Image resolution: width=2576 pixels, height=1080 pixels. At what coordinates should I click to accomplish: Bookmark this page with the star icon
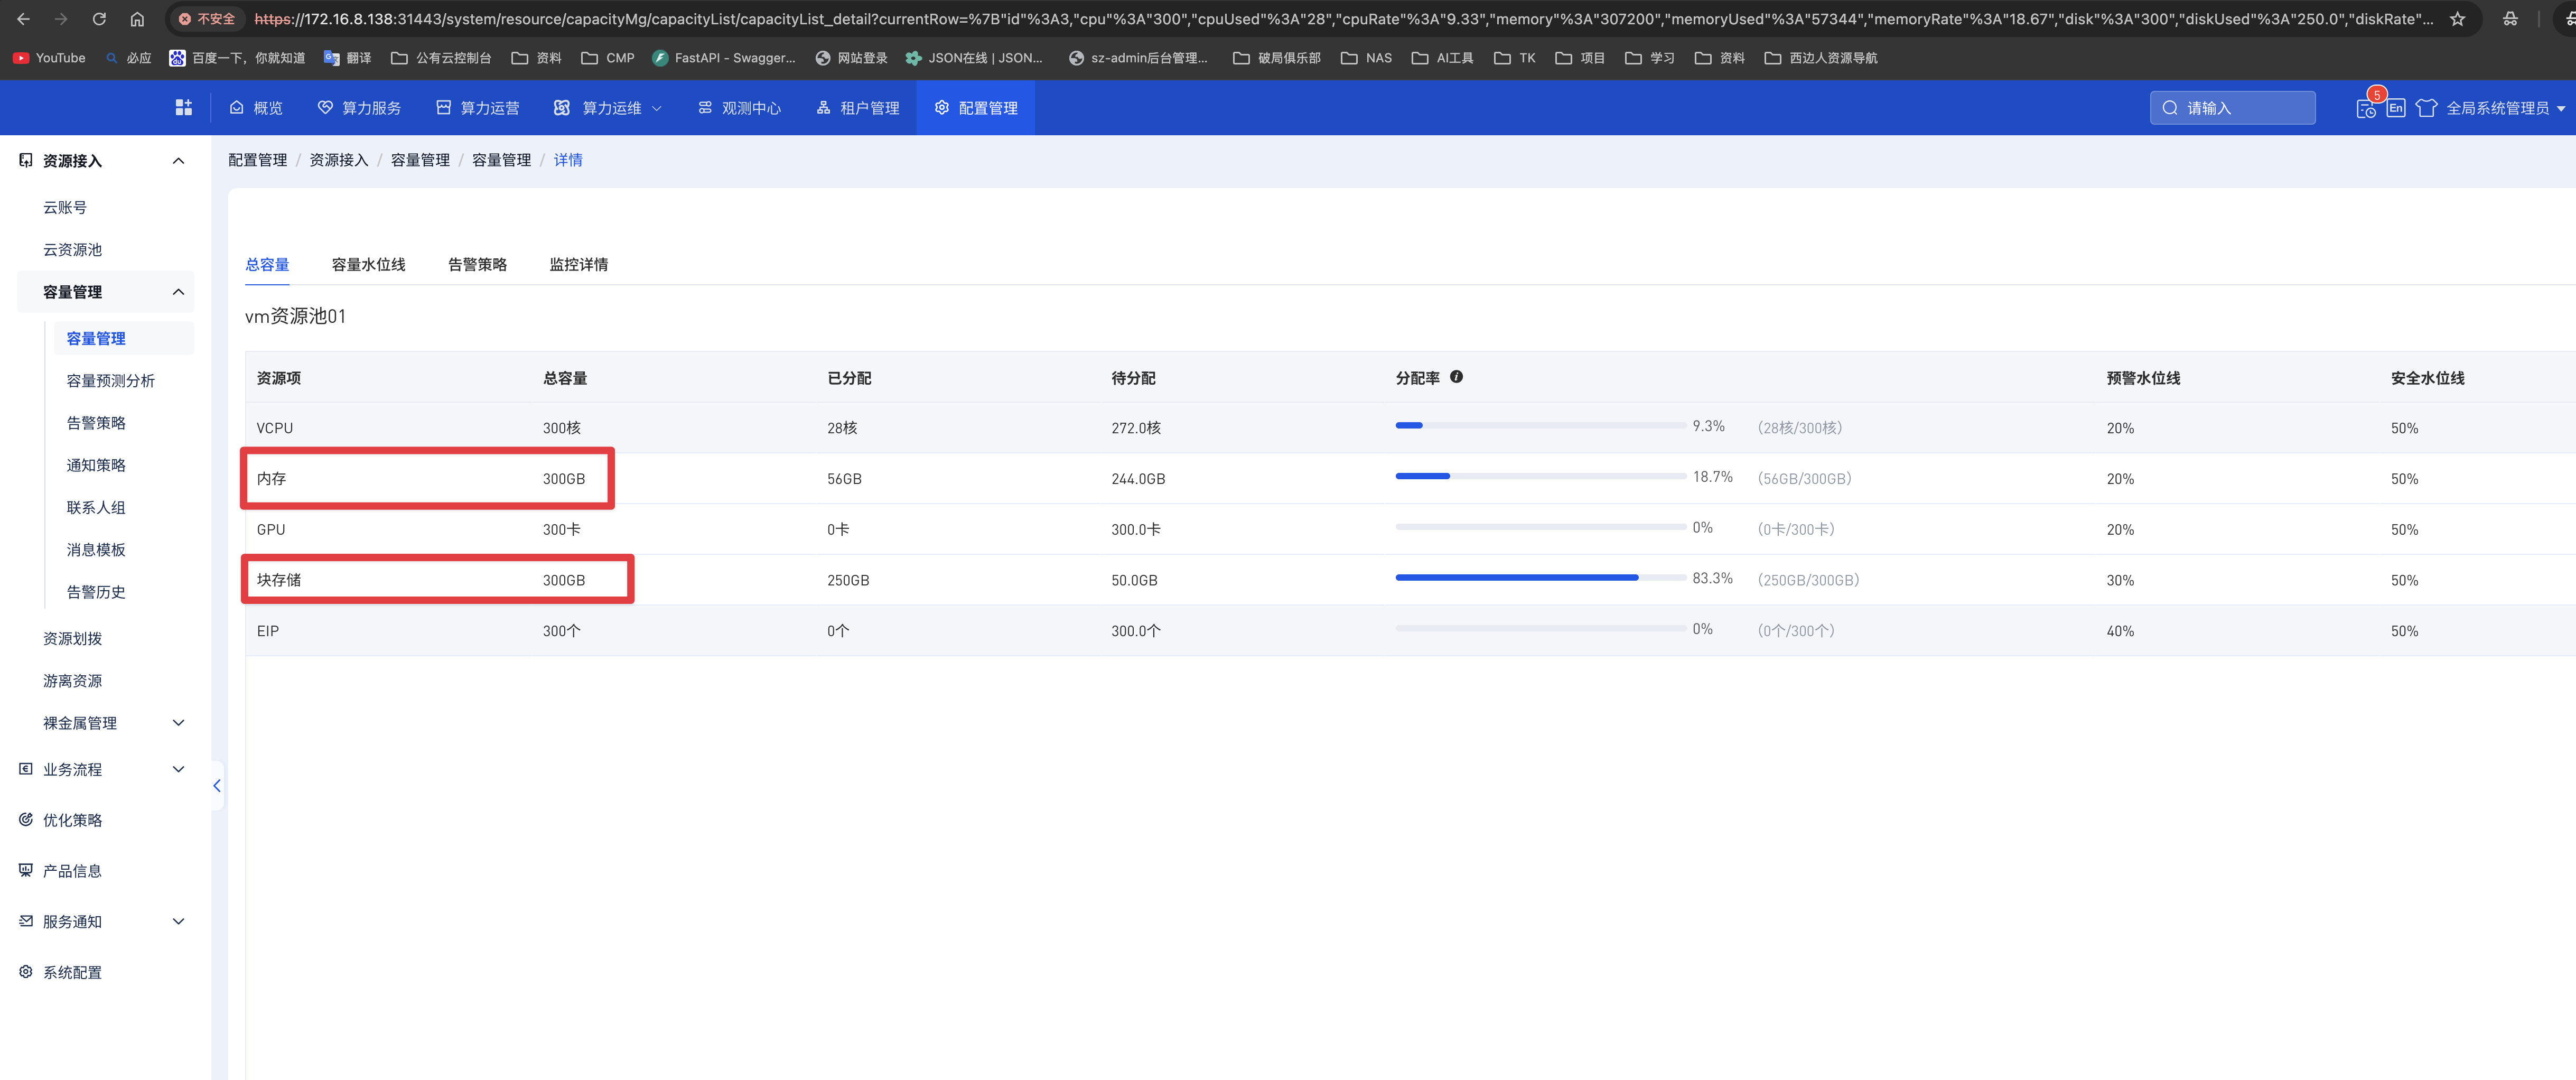[2457, 19]
